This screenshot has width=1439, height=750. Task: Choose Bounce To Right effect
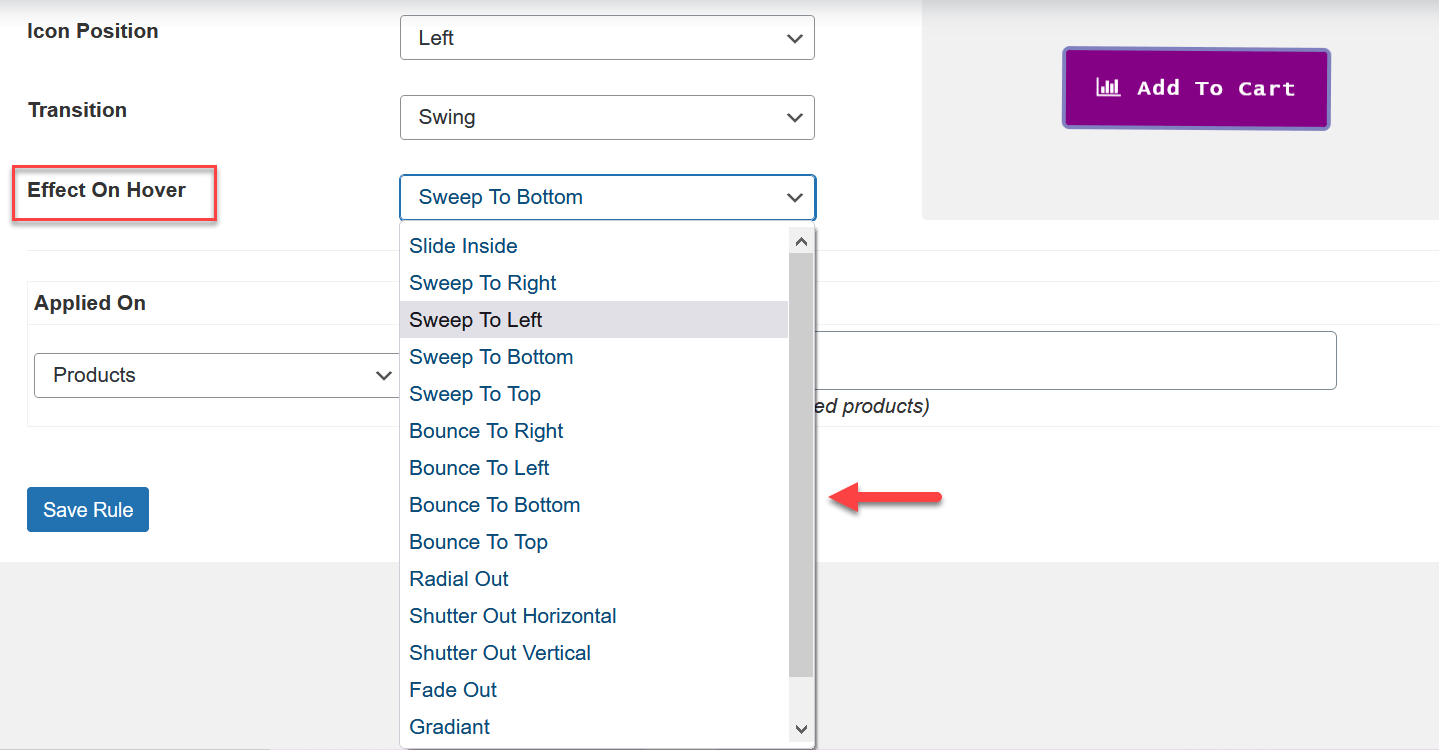coord(486,431)
